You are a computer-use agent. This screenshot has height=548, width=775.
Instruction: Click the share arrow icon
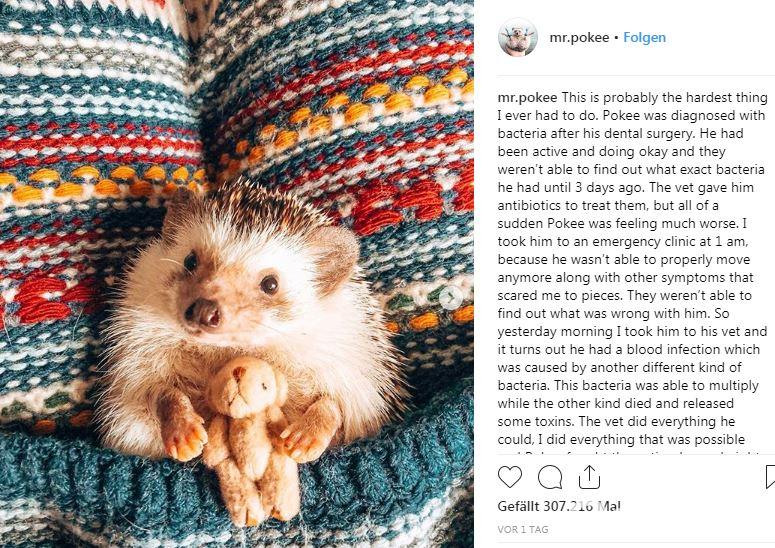point(590,476)
